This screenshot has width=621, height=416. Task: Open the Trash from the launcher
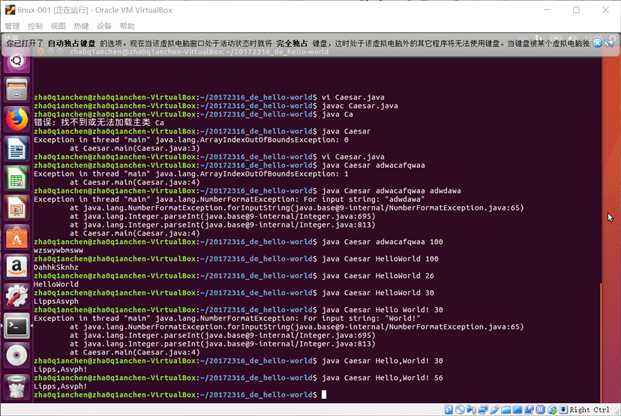(16, 387)
